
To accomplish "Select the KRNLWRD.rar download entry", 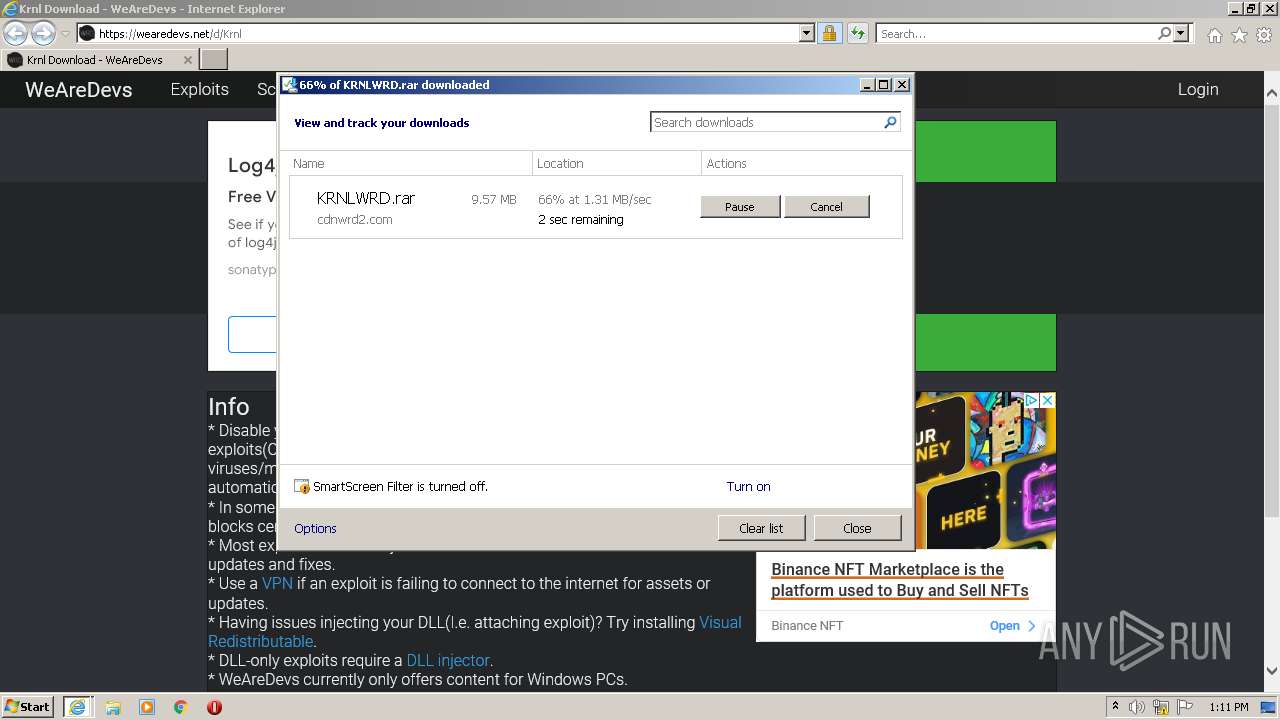I will pos(595,208).
